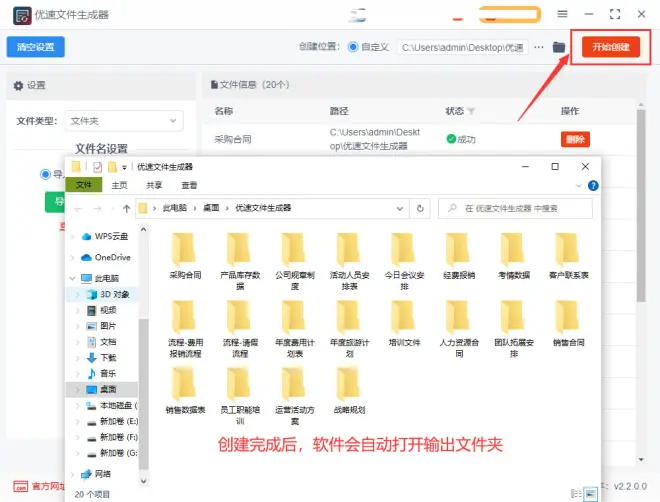The image size is (660, 502).
Task: Select the 年度费用计划表 folder
Action: click(295, 329)
